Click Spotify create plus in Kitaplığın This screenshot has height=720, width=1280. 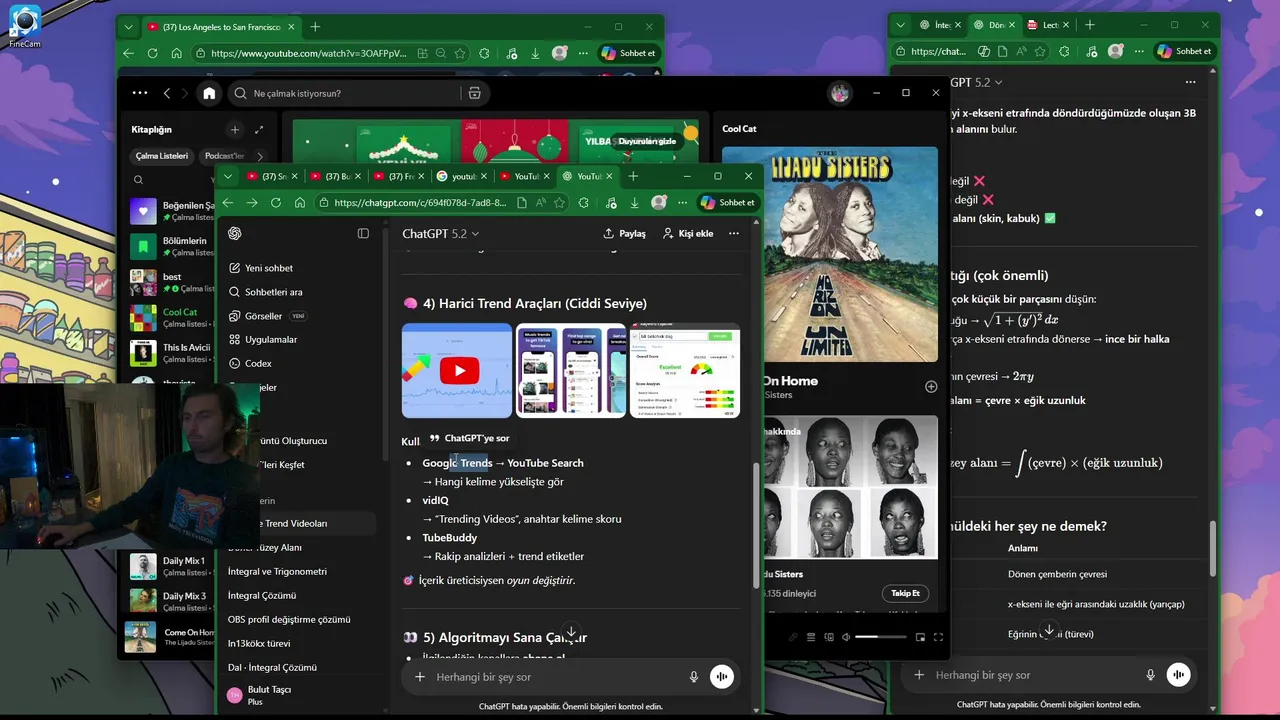[234, 130]
